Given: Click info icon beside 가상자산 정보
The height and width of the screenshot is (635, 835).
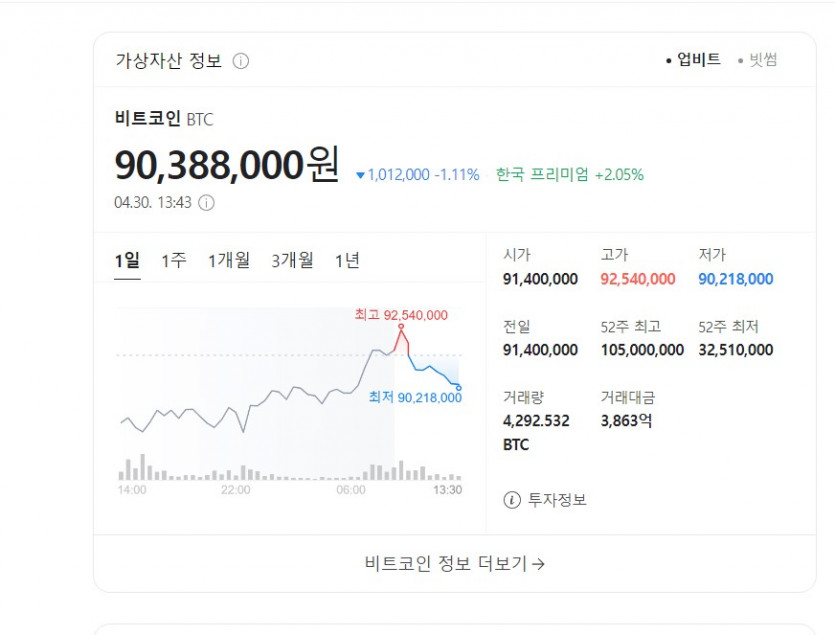Looking at the screenshot, I should pyautogui.click(x=241, y=61).
